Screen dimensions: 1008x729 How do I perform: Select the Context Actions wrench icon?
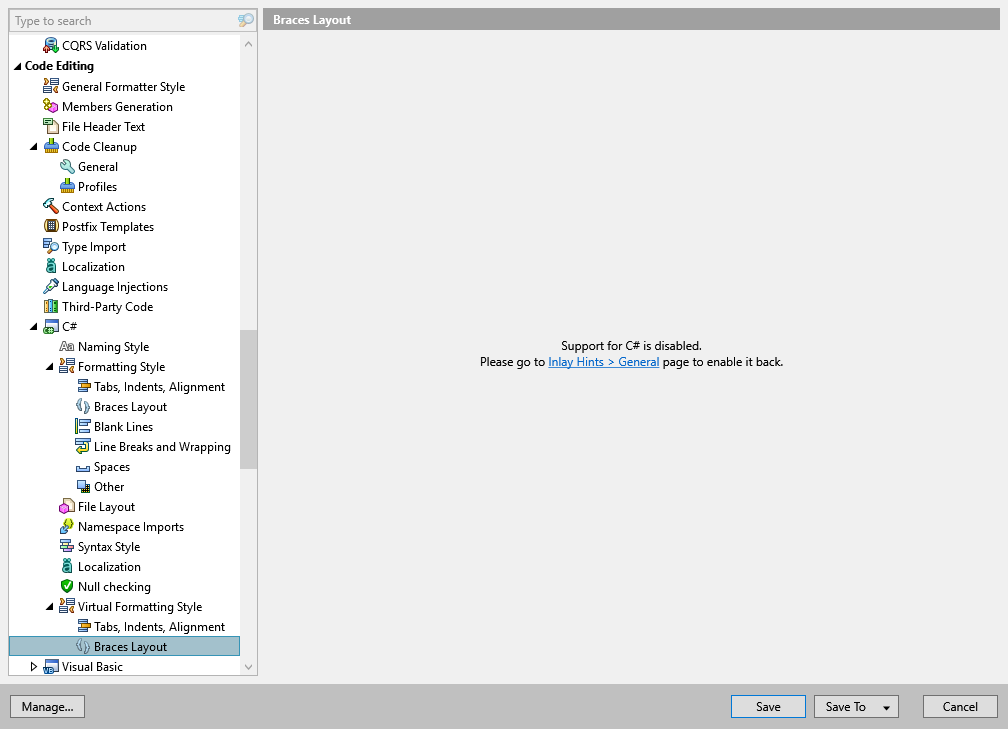tap(52, 206)
